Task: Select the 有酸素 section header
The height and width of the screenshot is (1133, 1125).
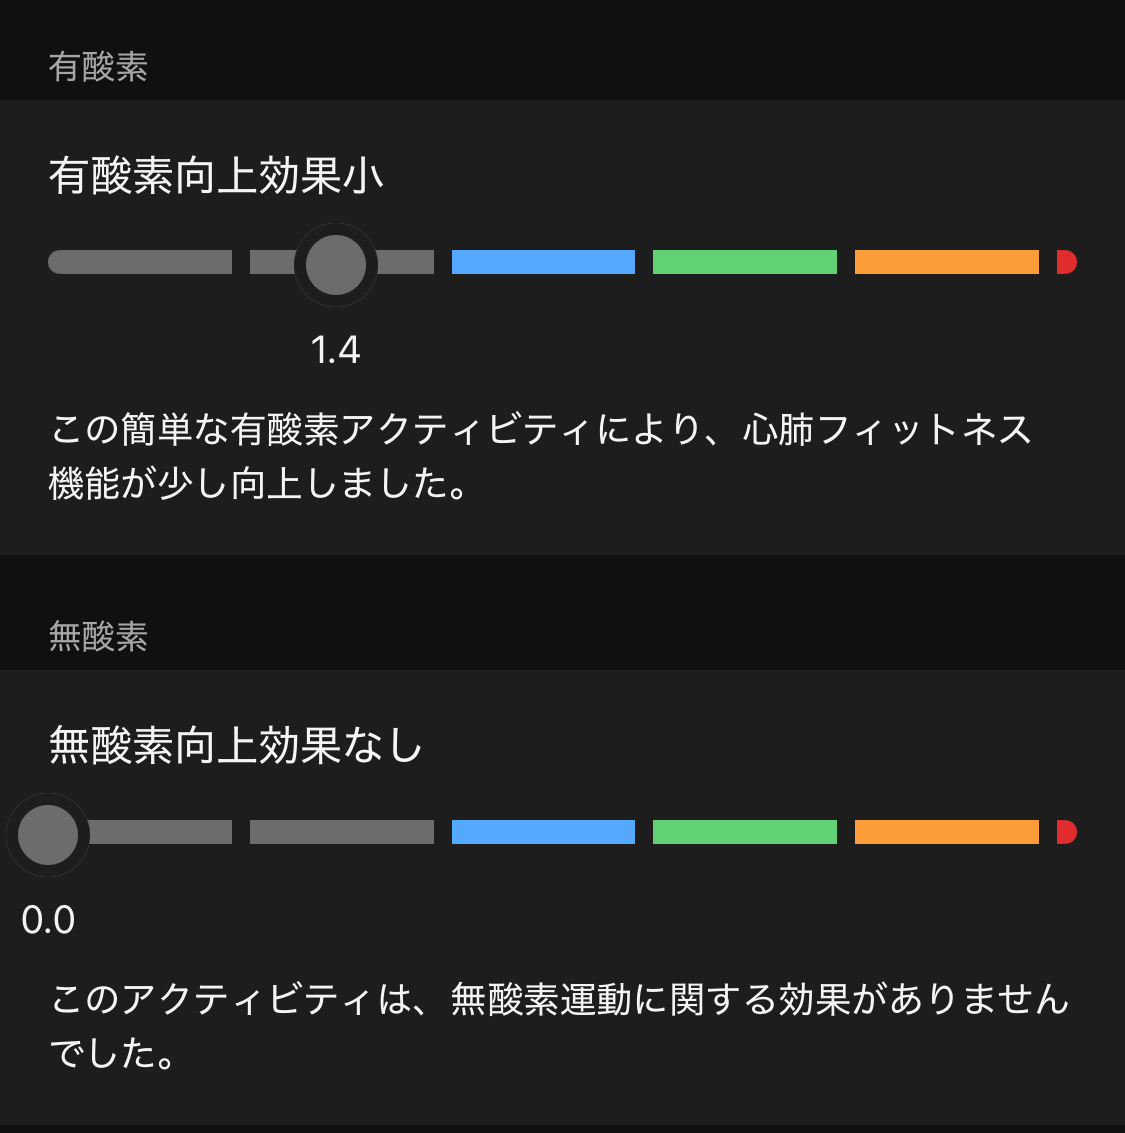Action: pos(98,67)
